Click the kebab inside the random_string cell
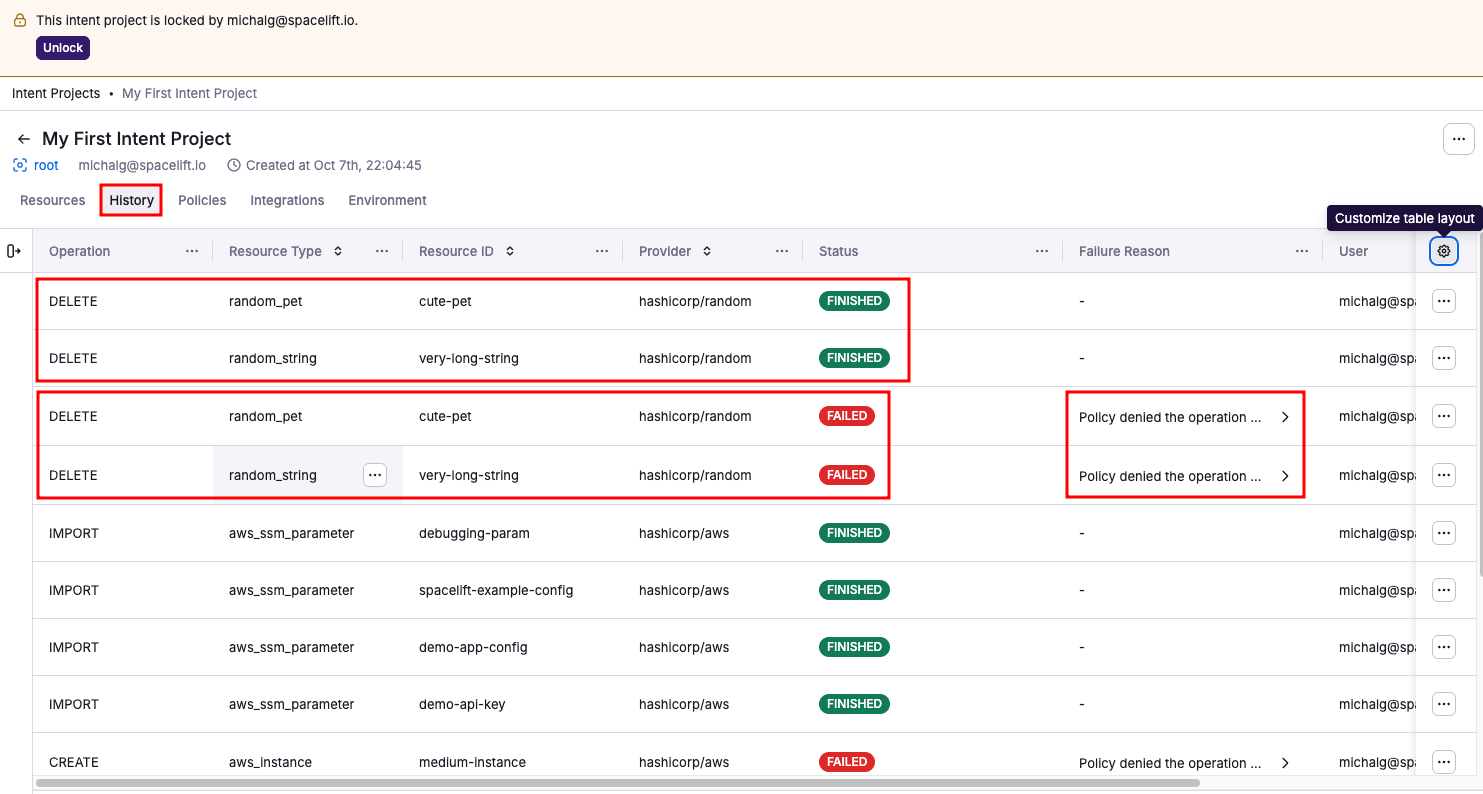 375,474
